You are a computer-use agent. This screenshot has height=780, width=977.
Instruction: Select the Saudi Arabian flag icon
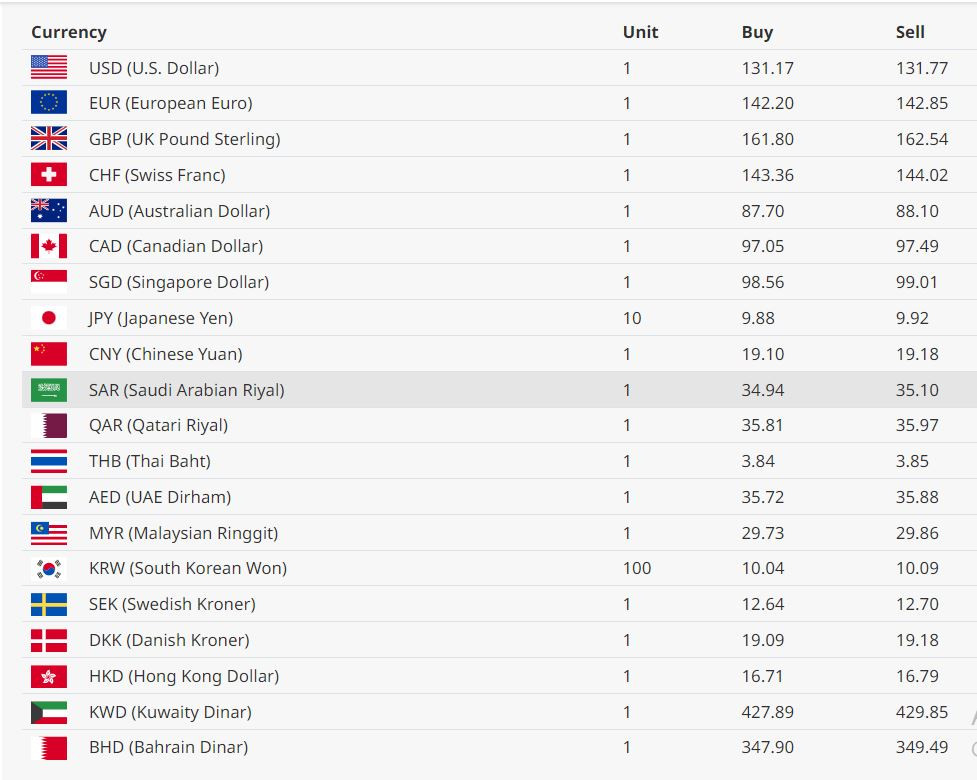point(49,389)
